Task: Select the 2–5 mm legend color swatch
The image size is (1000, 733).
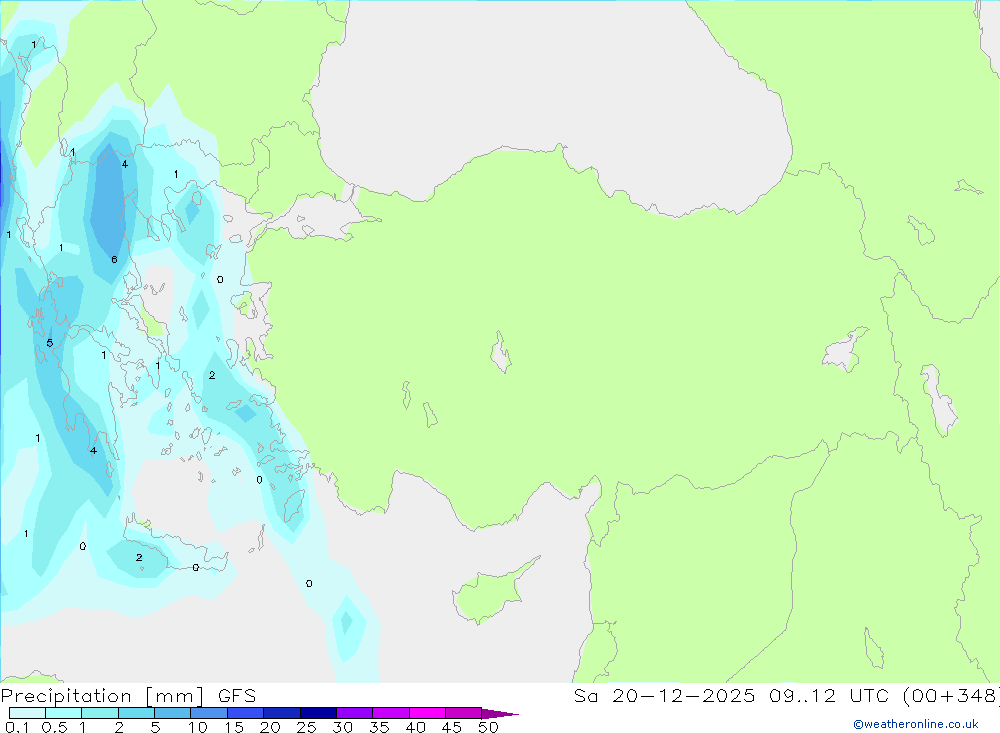Action: 136,713
